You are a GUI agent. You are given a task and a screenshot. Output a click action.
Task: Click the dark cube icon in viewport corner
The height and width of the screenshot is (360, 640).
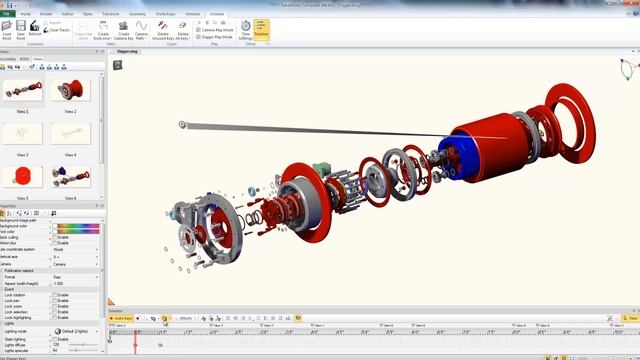(x=118, y=65)
